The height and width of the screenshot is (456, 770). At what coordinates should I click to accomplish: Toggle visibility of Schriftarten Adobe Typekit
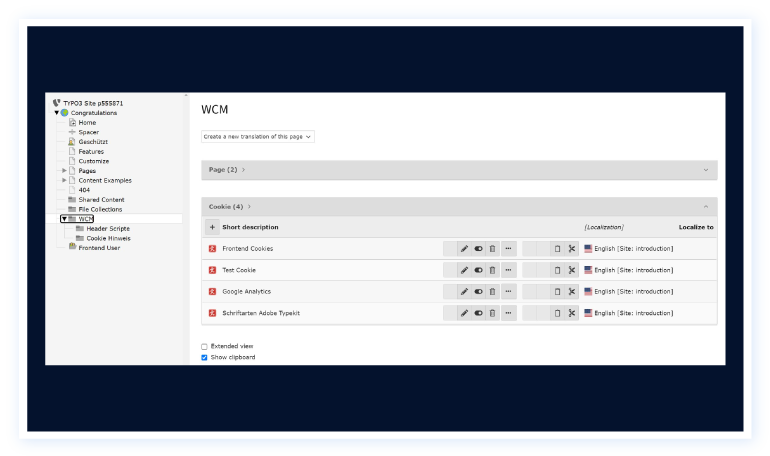point(478,313)
